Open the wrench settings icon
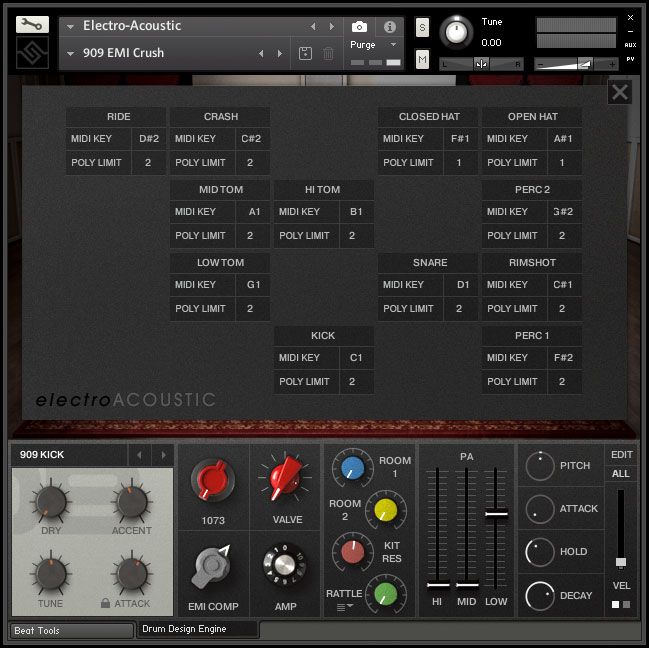Viewport: 649px width, 648px height. pyautogui.click(x=32, y=24)
